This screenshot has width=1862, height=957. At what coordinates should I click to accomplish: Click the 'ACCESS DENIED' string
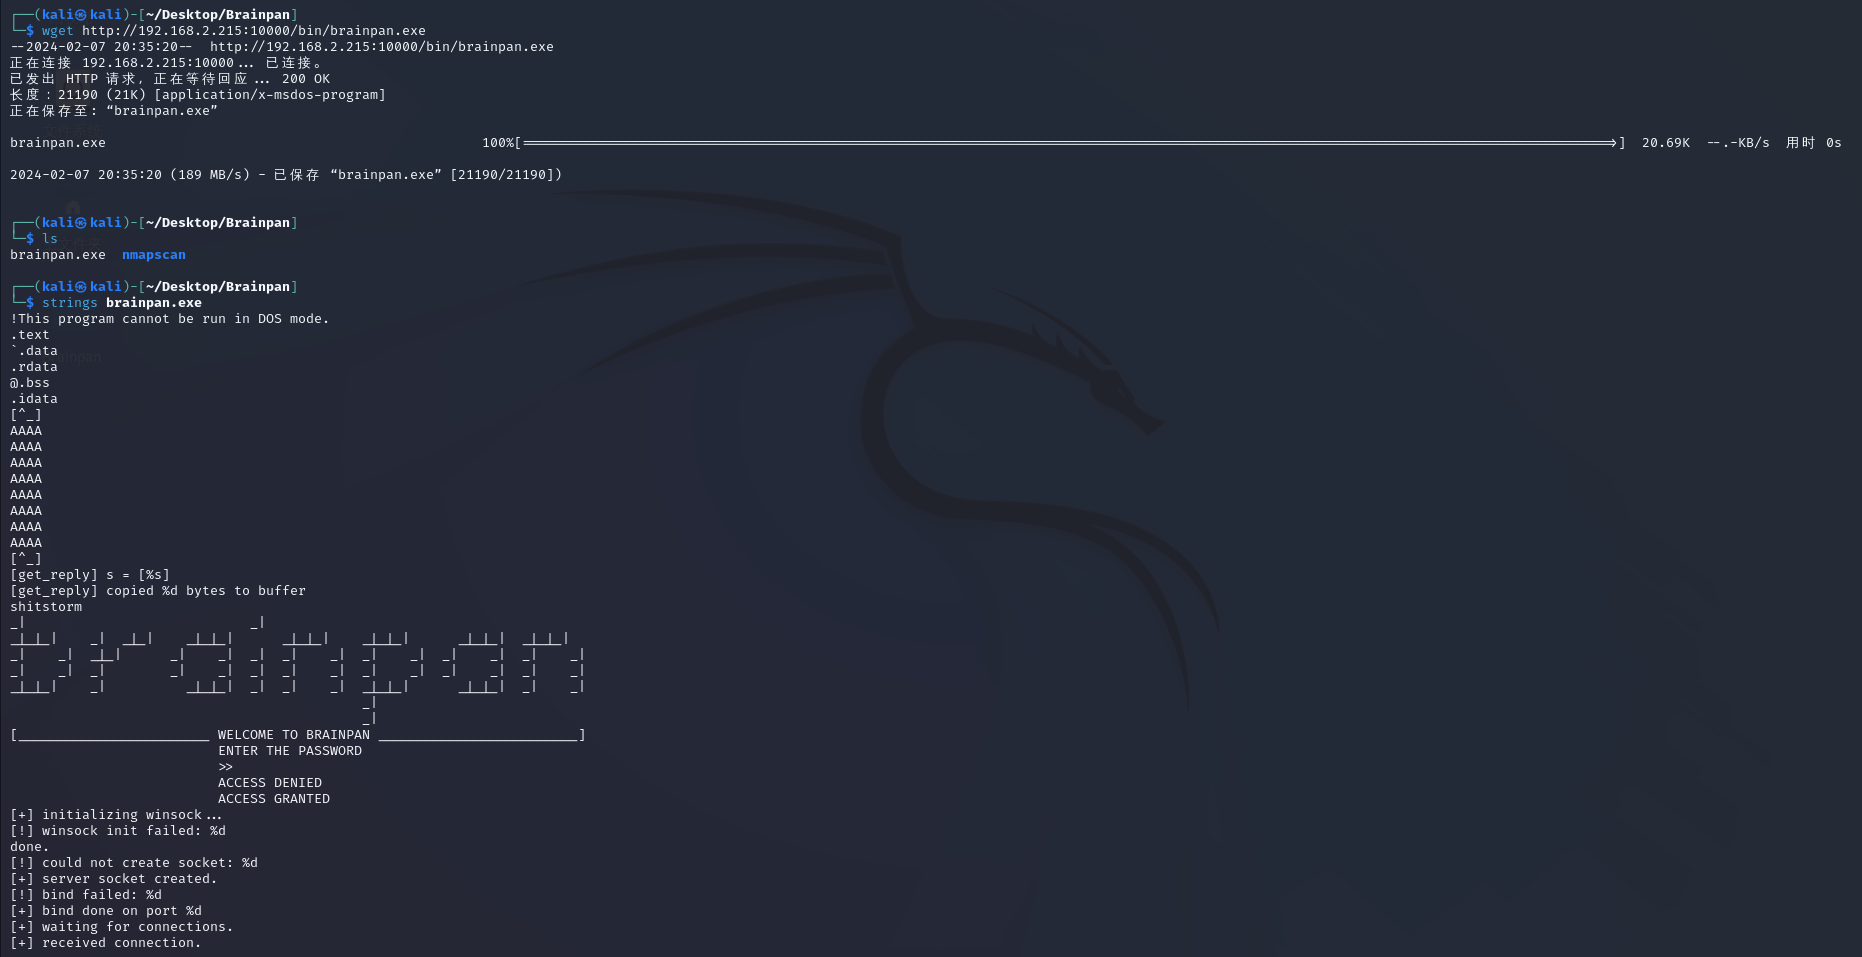point(270,783)
